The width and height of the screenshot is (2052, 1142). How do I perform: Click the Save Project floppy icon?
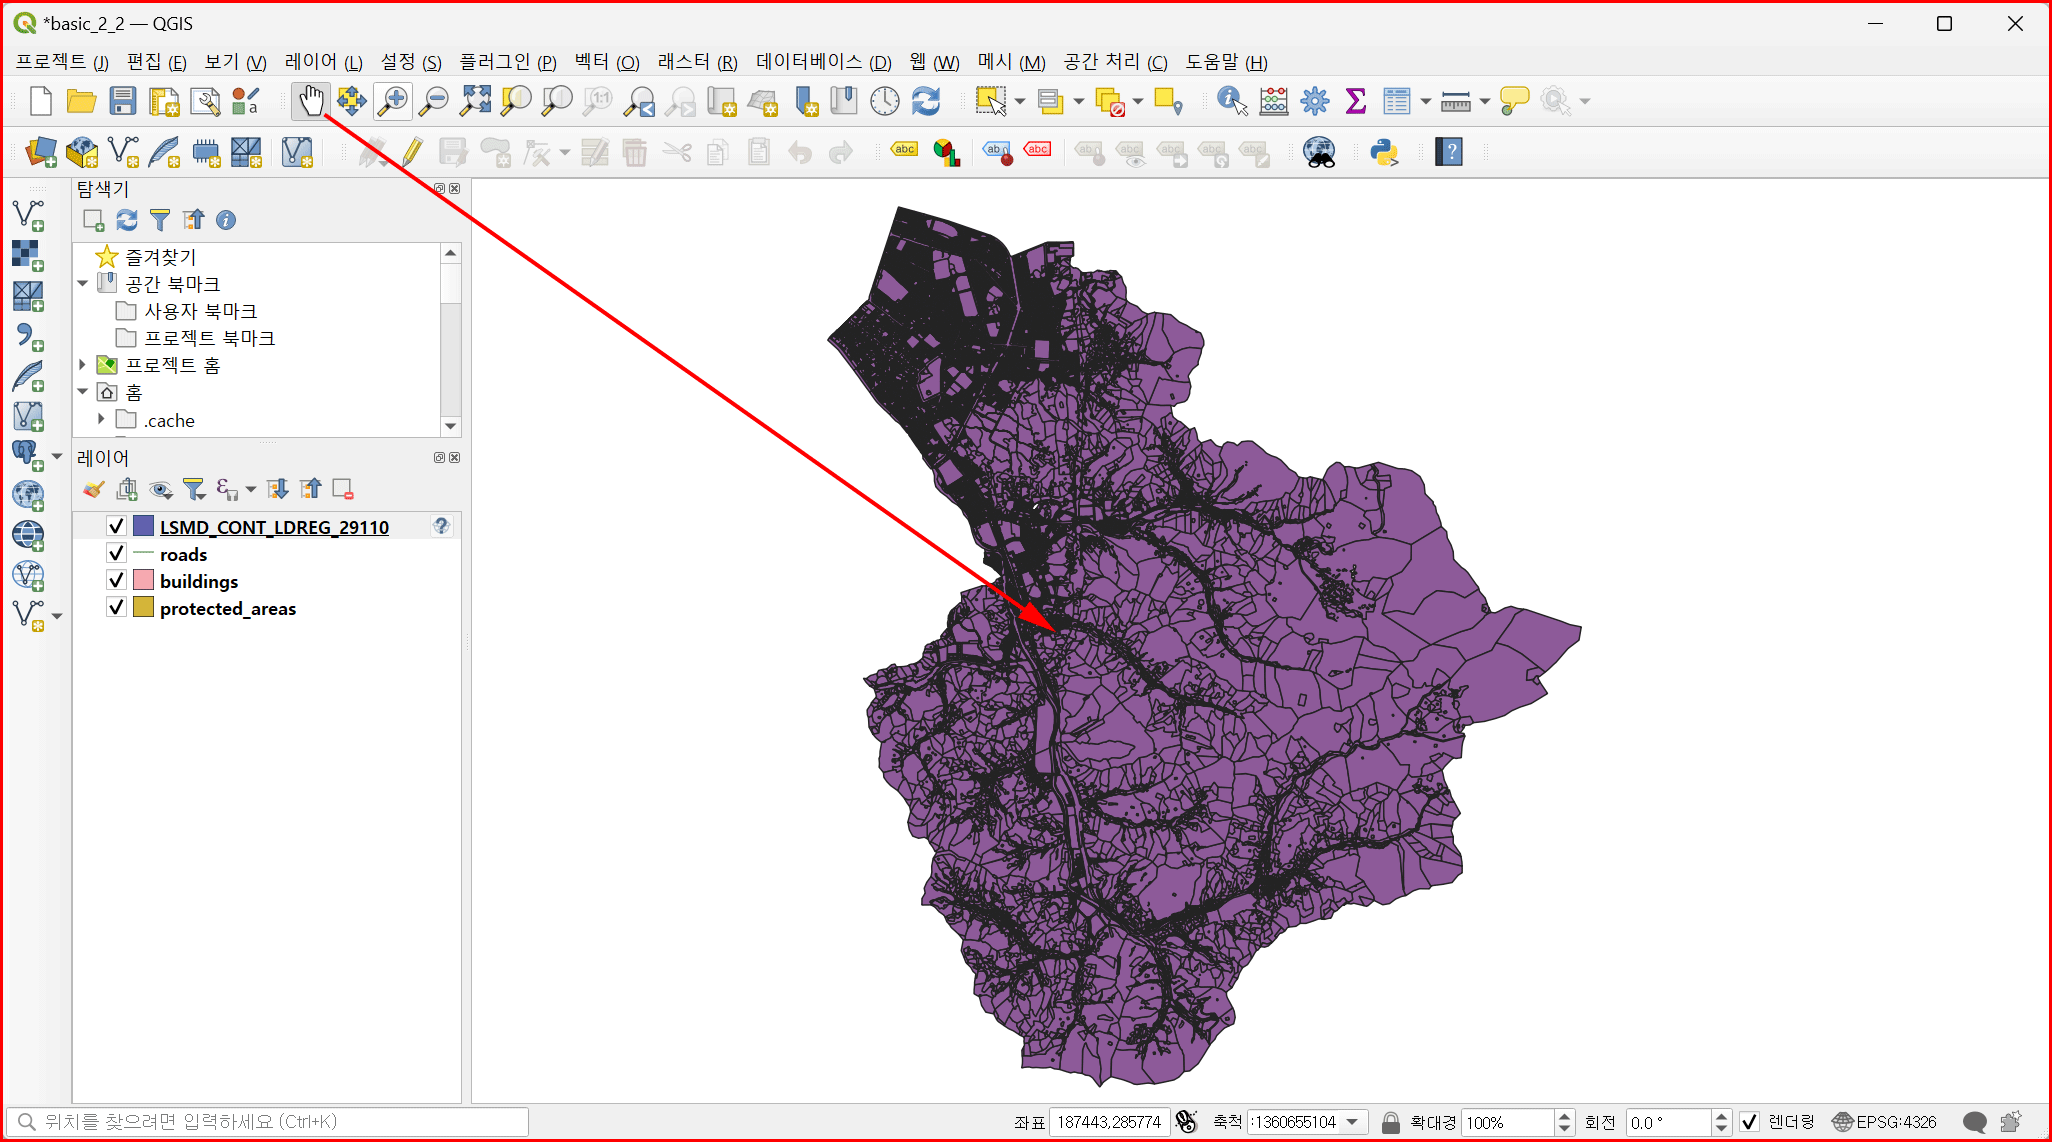coord(122,101)
